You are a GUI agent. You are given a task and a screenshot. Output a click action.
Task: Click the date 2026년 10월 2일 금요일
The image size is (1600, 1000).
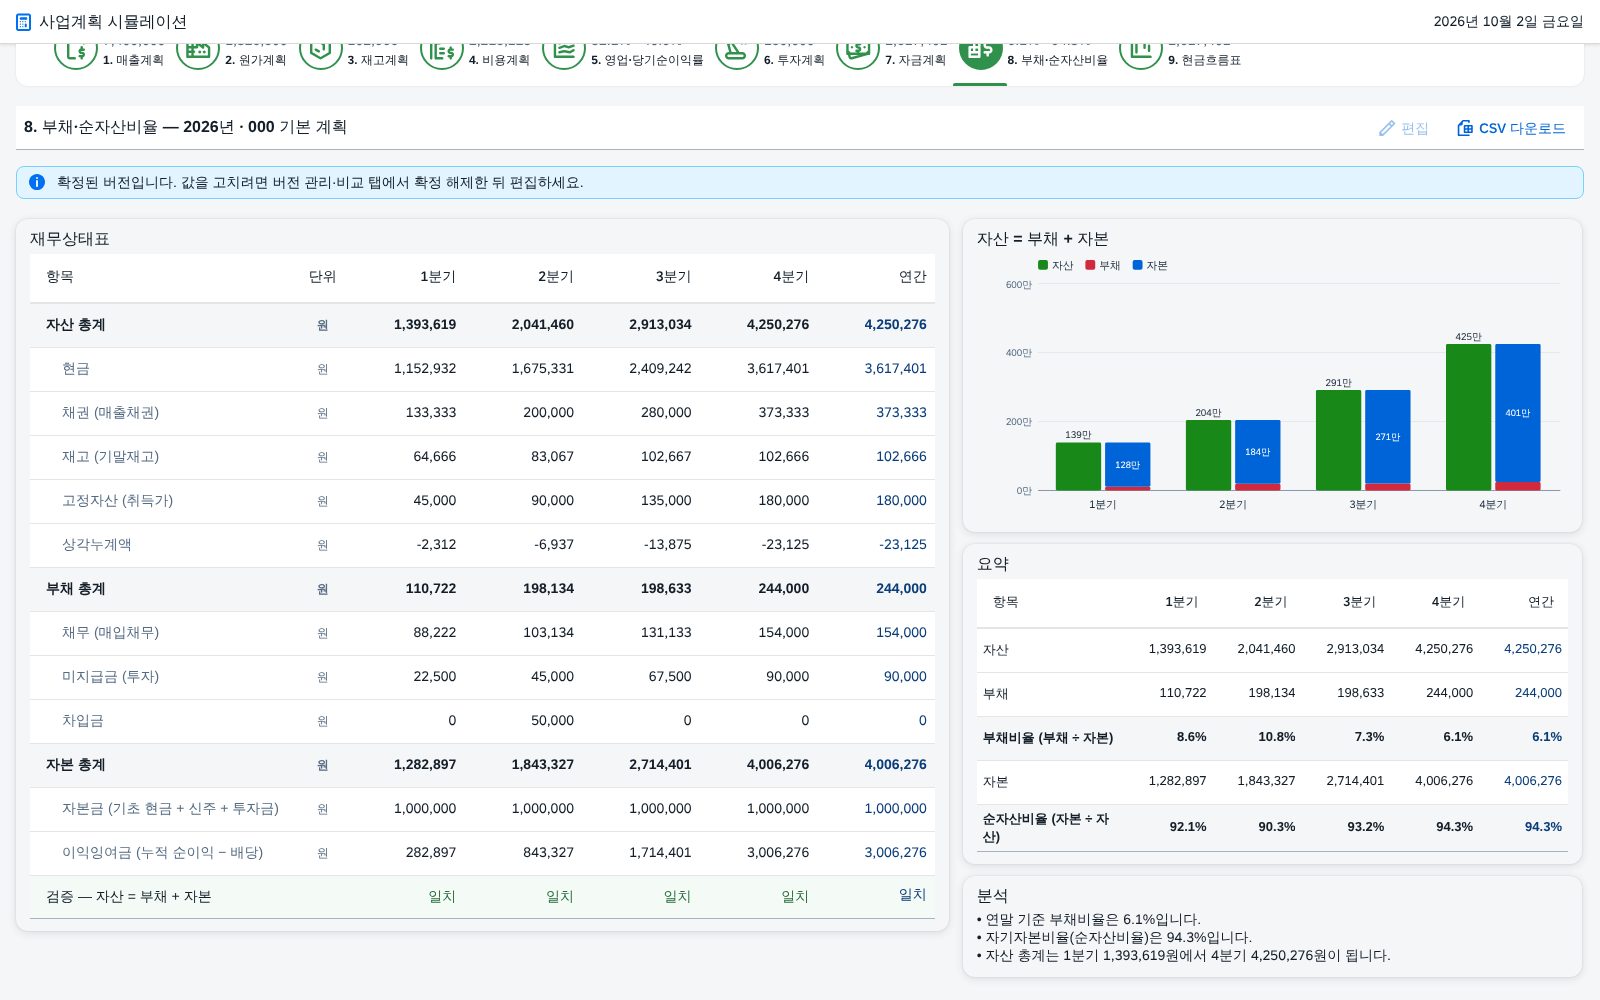(1508, 22)
